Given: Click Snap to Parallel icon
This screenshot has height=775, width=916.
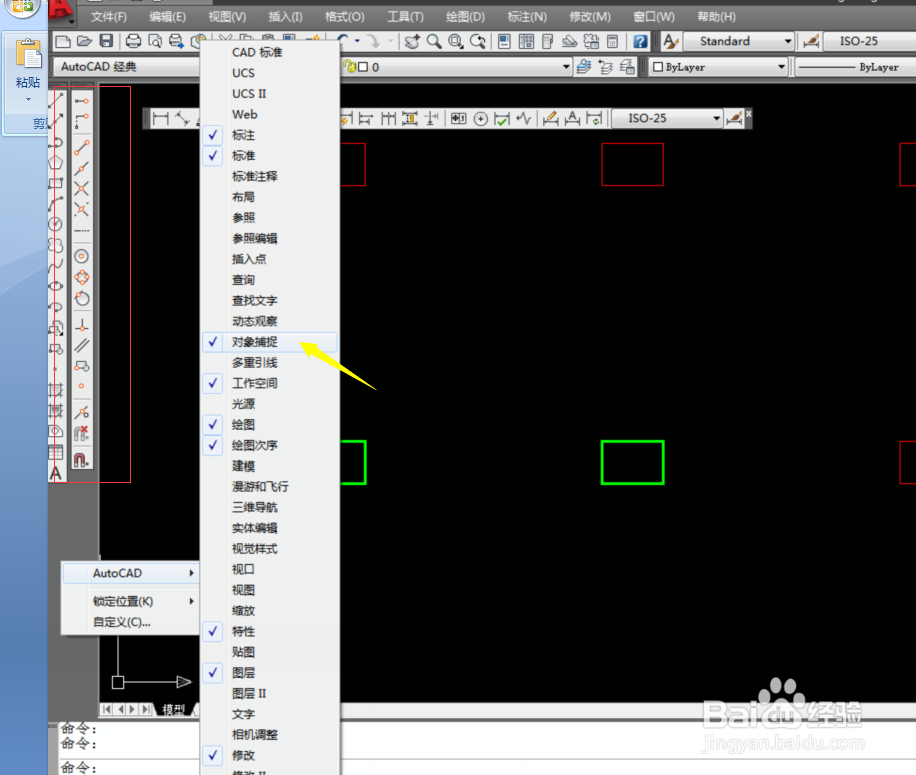Looking at the screenshot, I should coord(82,346).
